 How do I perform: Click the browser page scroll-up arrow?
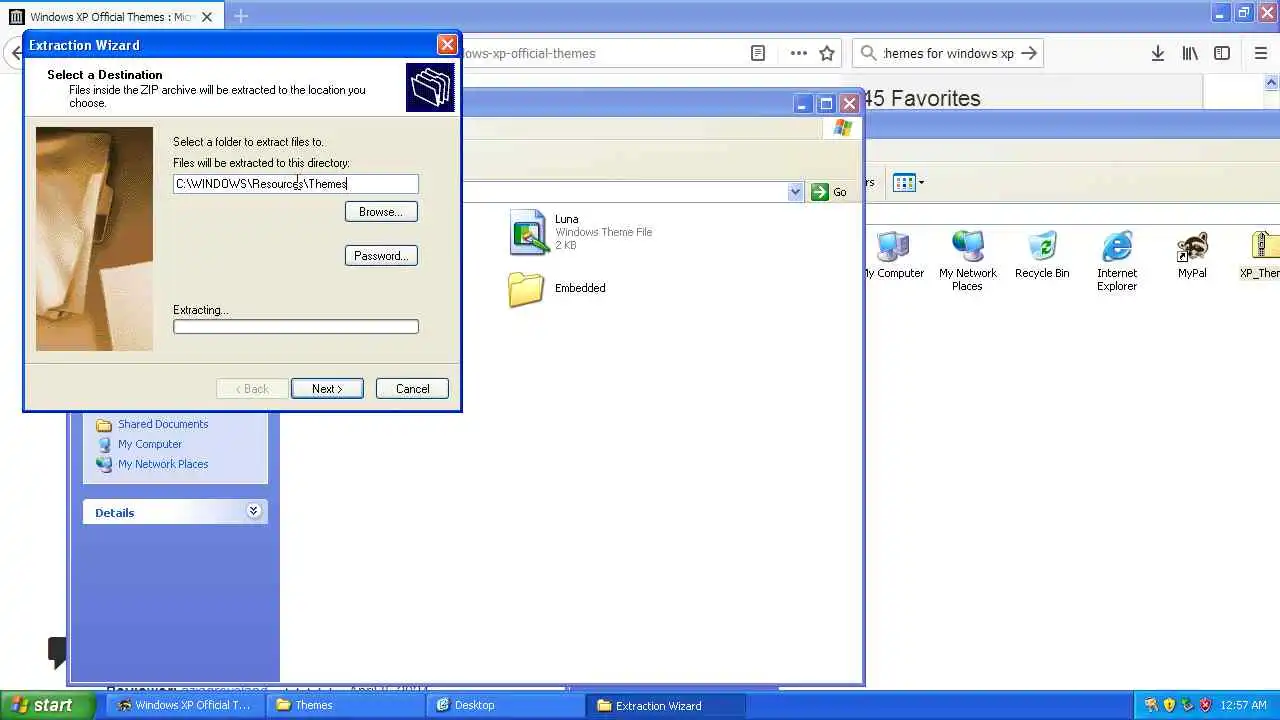[x=1272, y=83]
